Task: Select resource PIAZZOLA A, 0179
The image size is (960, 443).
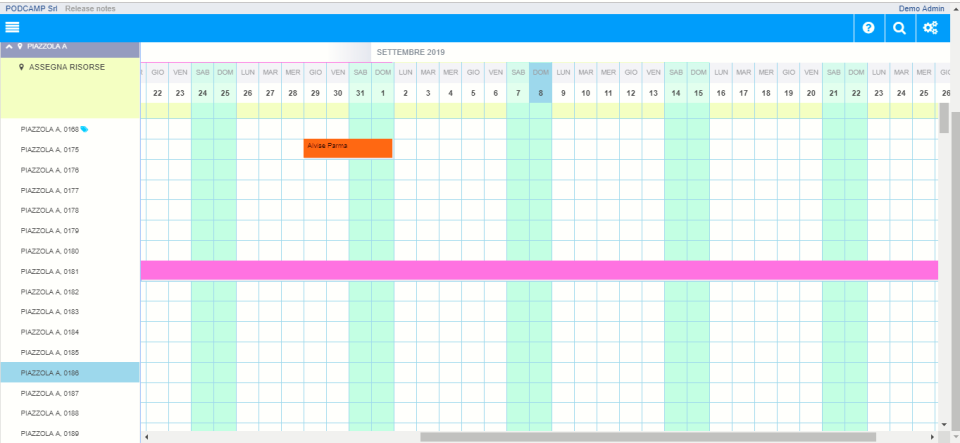Action: tap(50, 231)
